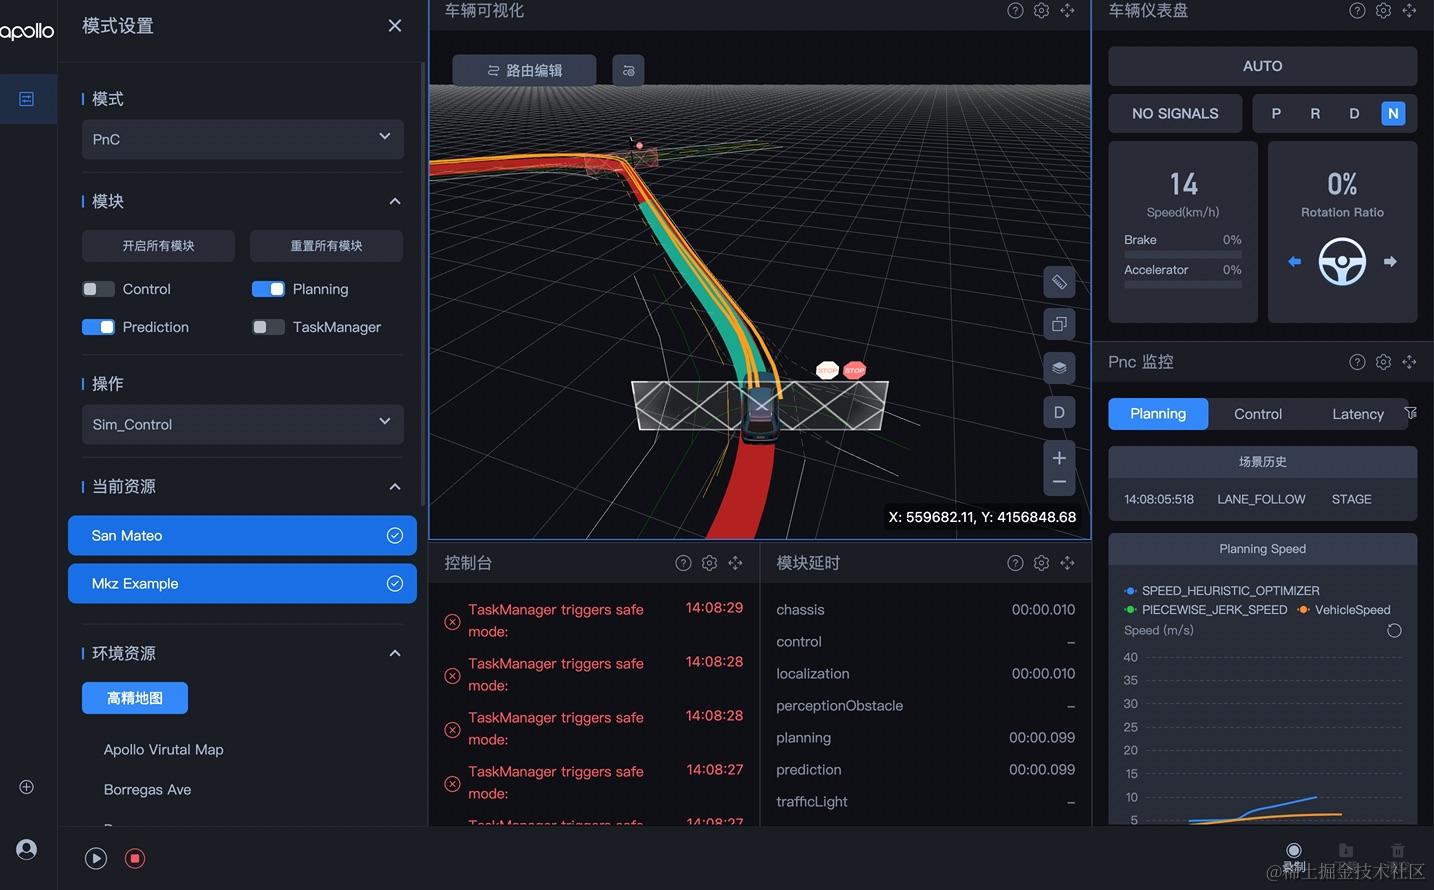Expand 控制台 panel to fullscreen
The height and width of the screenshot is (890, 1434).
click(x=735, y=563)
